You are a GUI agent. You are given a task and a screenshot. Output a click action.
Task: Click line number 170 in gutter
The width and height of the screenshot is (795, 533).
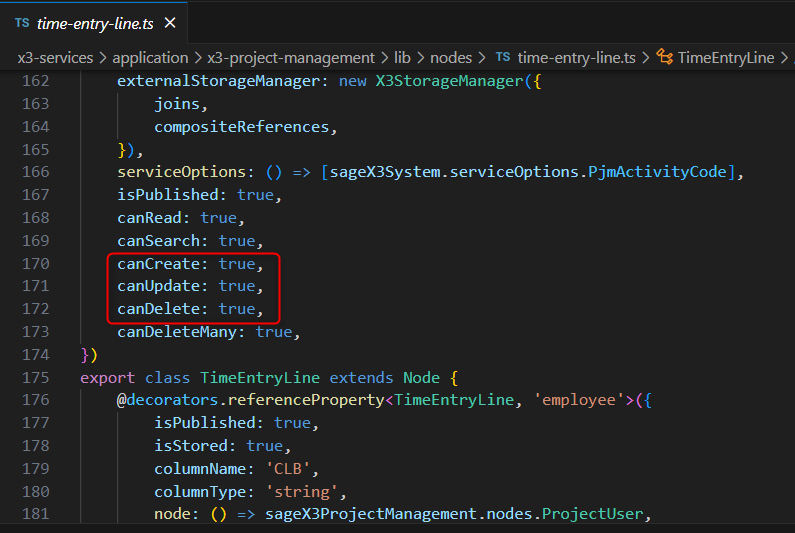pos(35,264)
